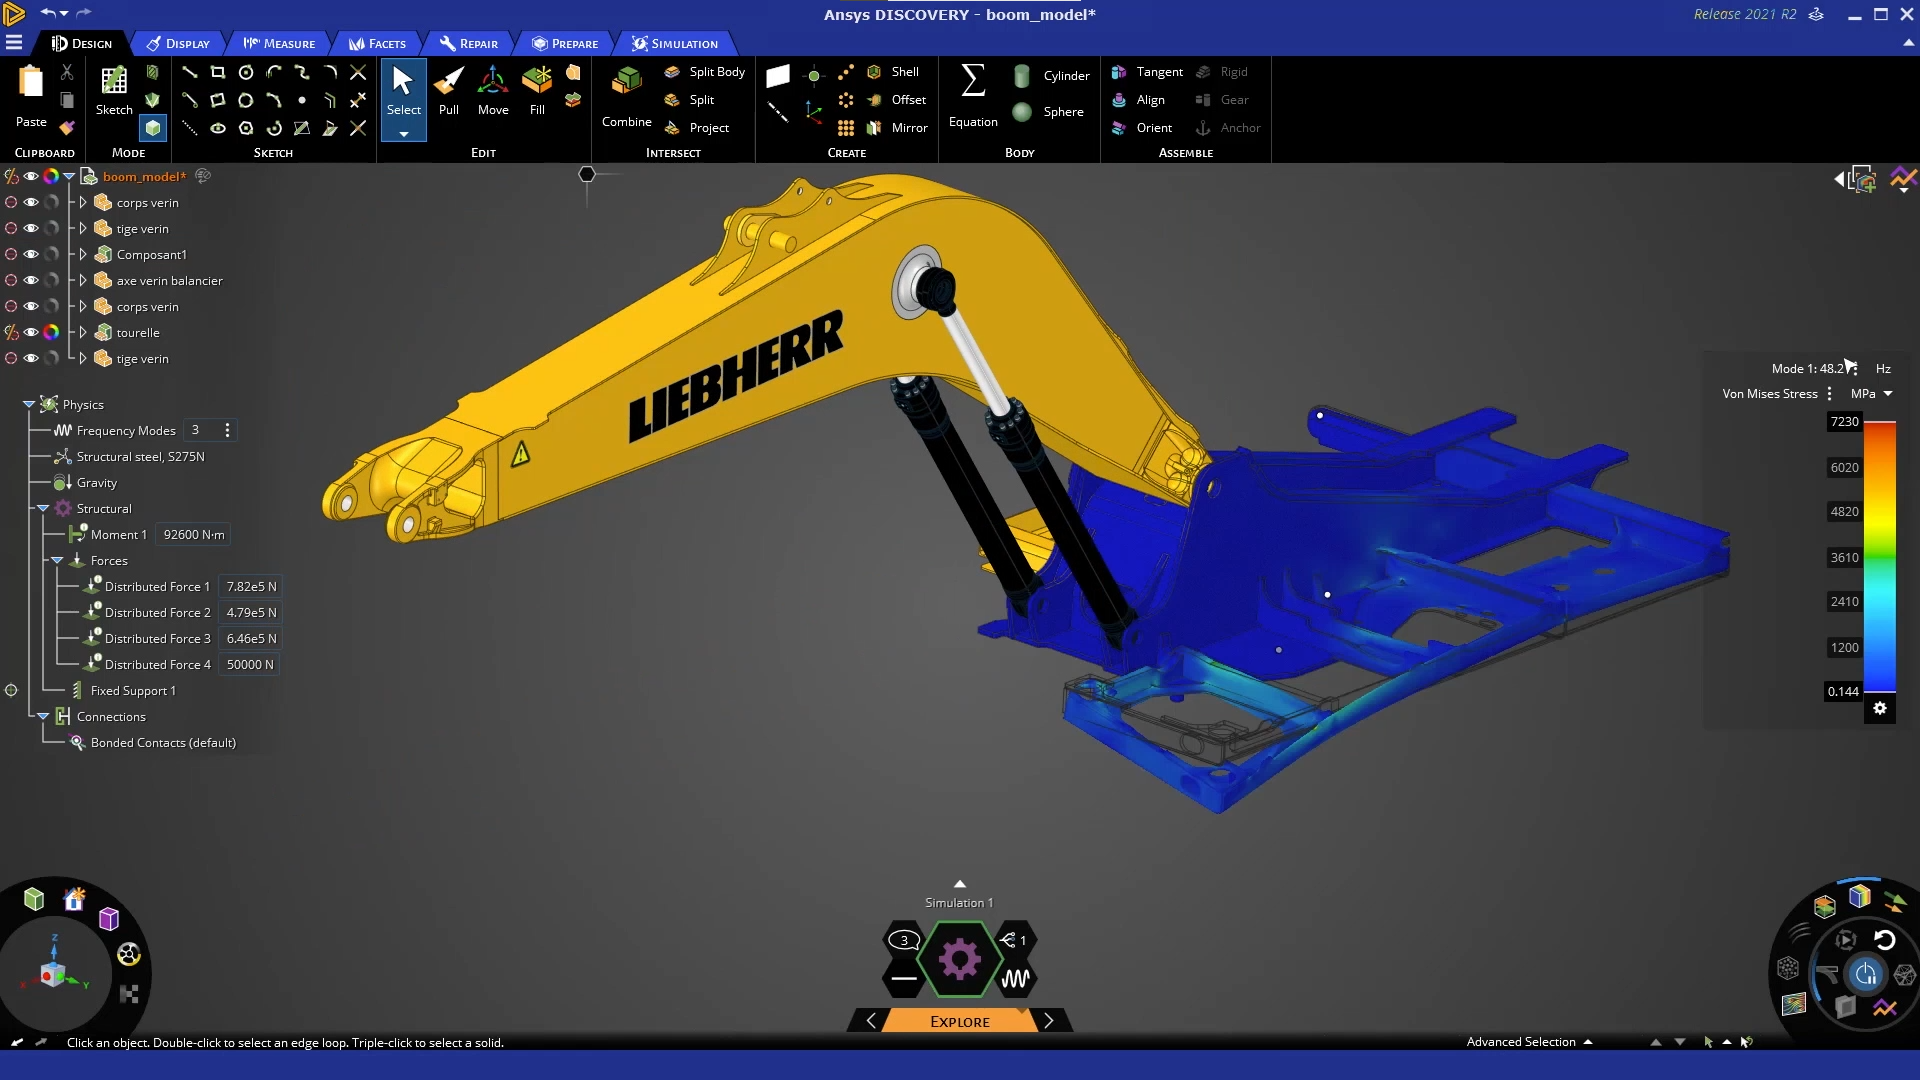Toggle visibility of Composant1
The height and width of the screenshot is (1080, 1920).
(31, 255)
